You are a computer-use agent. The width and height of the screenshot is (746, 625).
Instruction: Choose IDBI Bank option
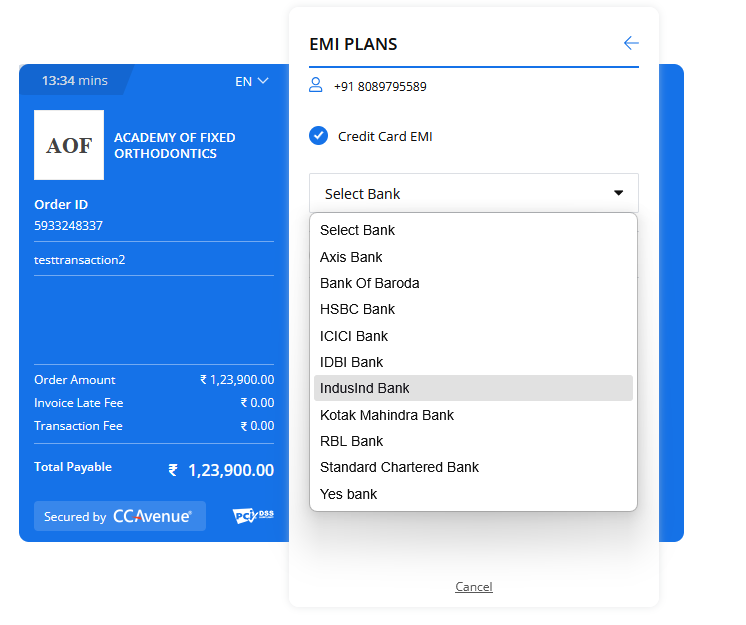coord(351,362)
